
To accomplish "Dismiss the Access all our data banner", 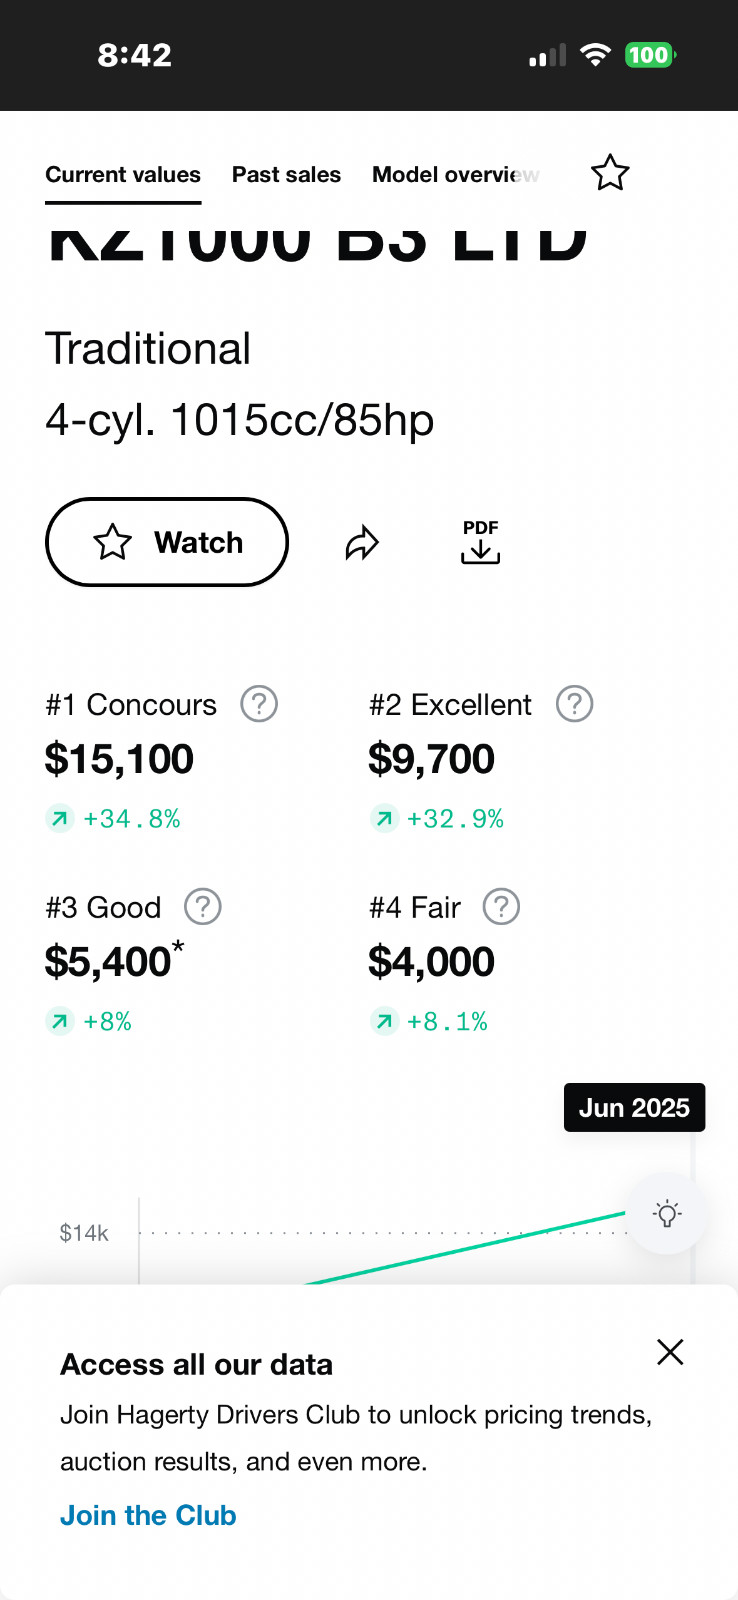I will [x=670, y=1352].
